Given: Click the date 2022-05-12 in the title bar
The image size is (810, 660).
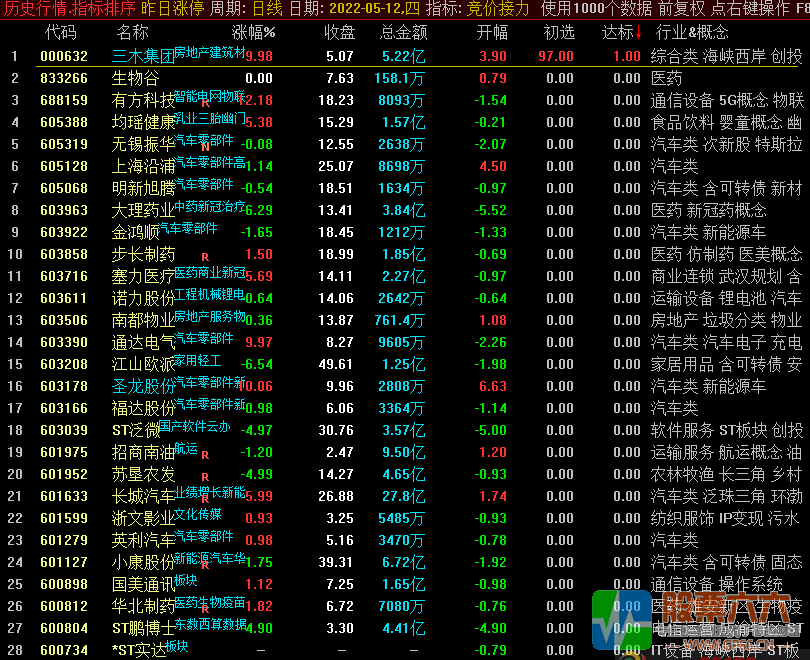Looking at the screenshot, I should [373, 9].
